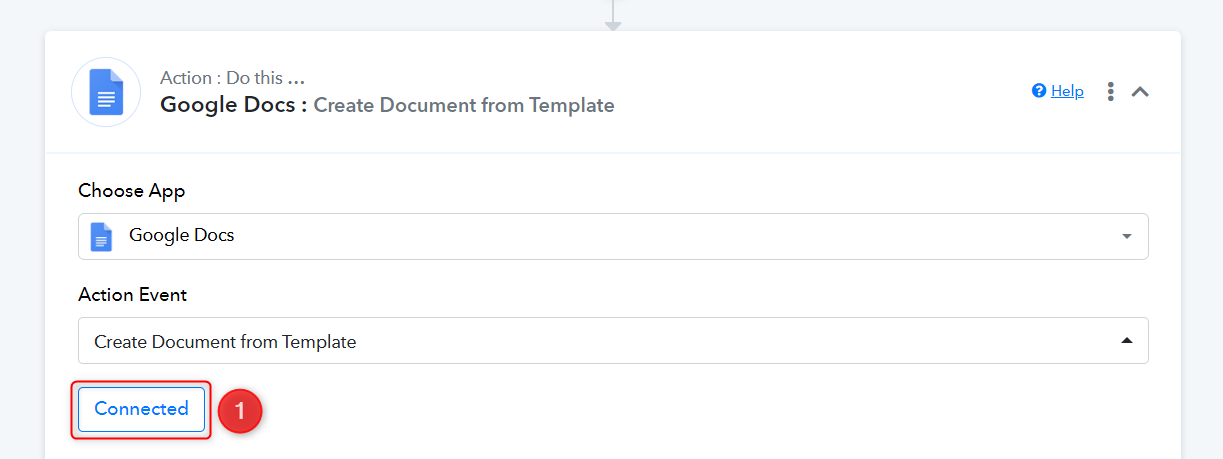Open the Help link

[1067, 91]
